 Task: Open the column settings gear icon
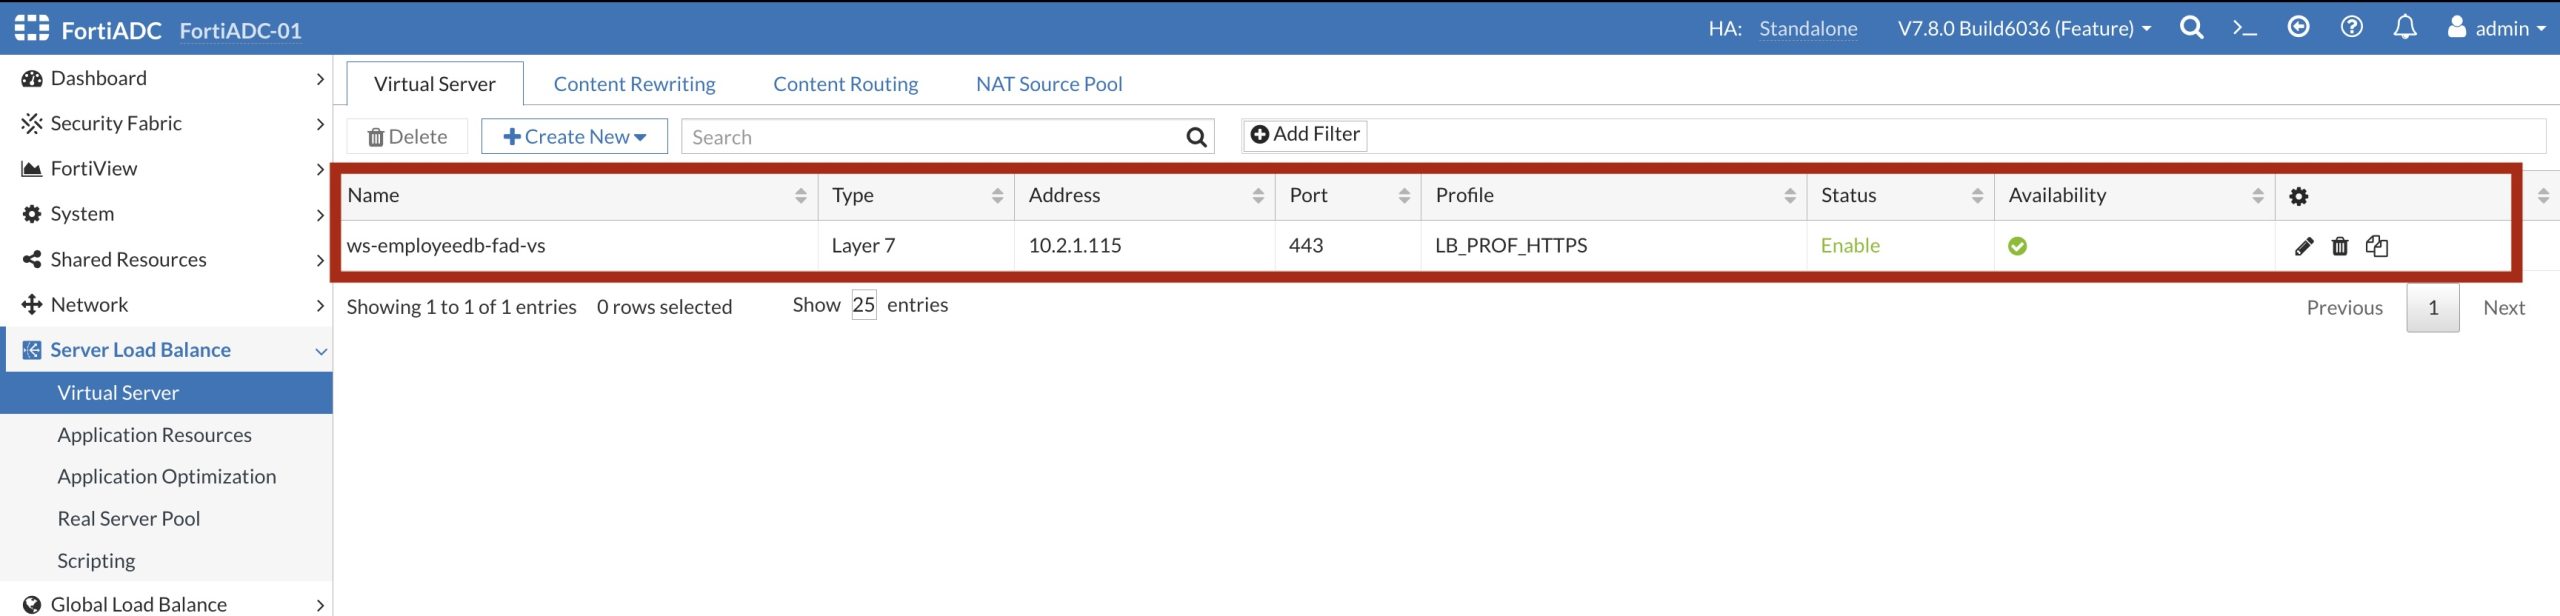[2299, 197]
